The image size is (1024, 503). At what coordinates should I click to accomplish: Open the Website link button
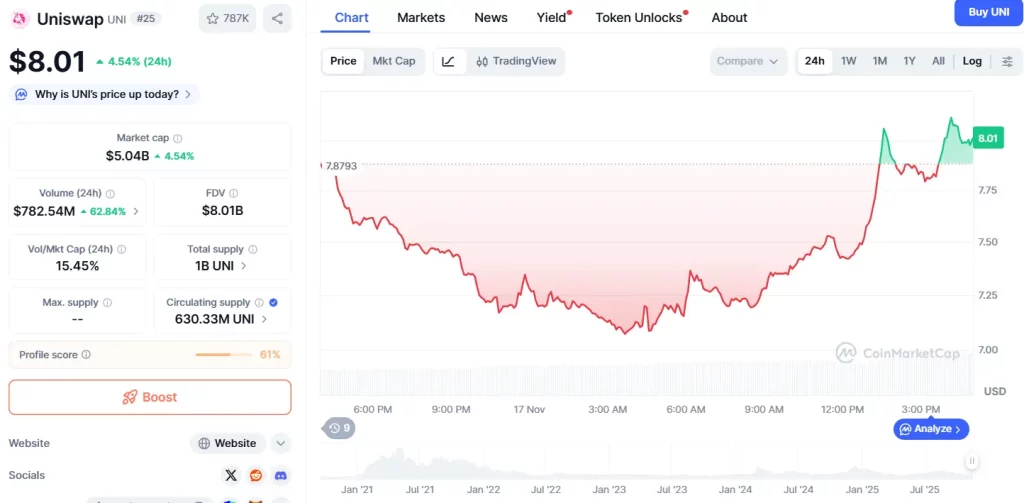228,444
